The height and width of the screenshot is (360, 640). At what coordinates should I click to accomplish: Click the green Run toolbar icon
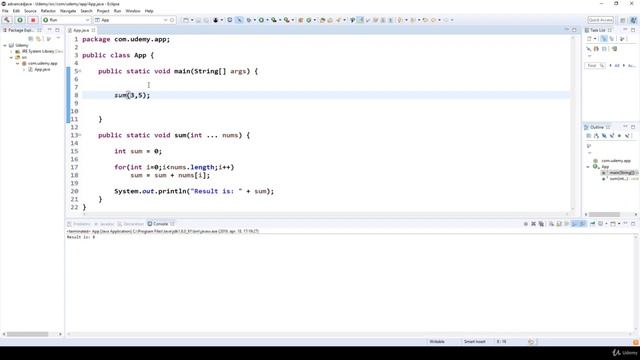261,20
